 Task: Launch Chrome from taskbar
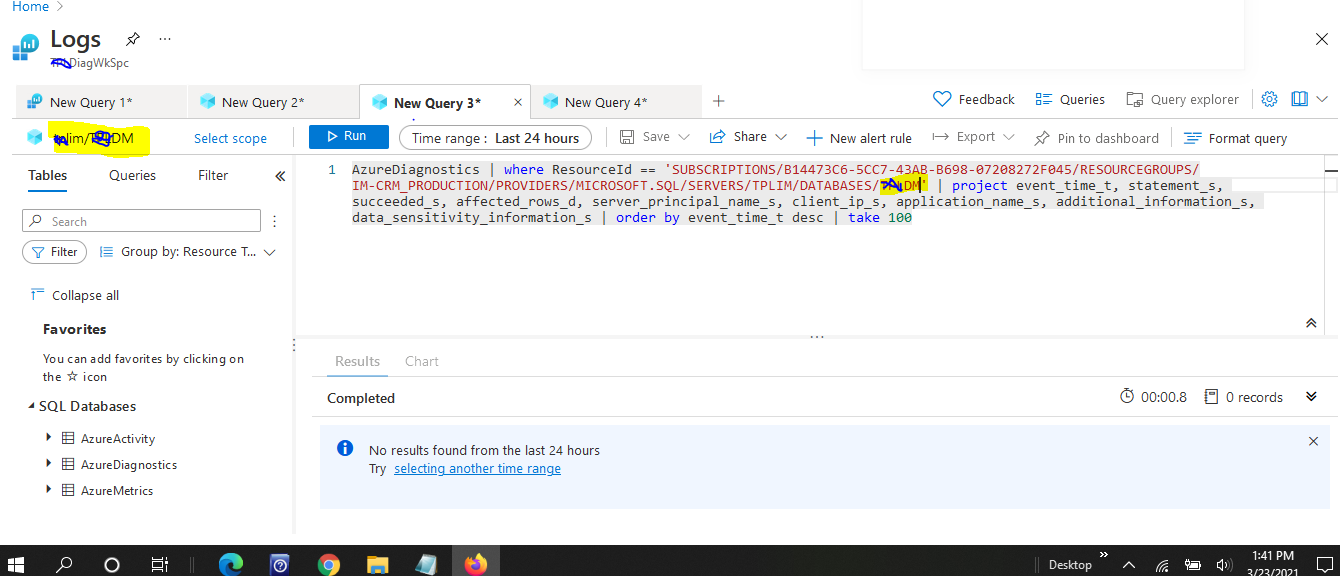coord(328,564)
